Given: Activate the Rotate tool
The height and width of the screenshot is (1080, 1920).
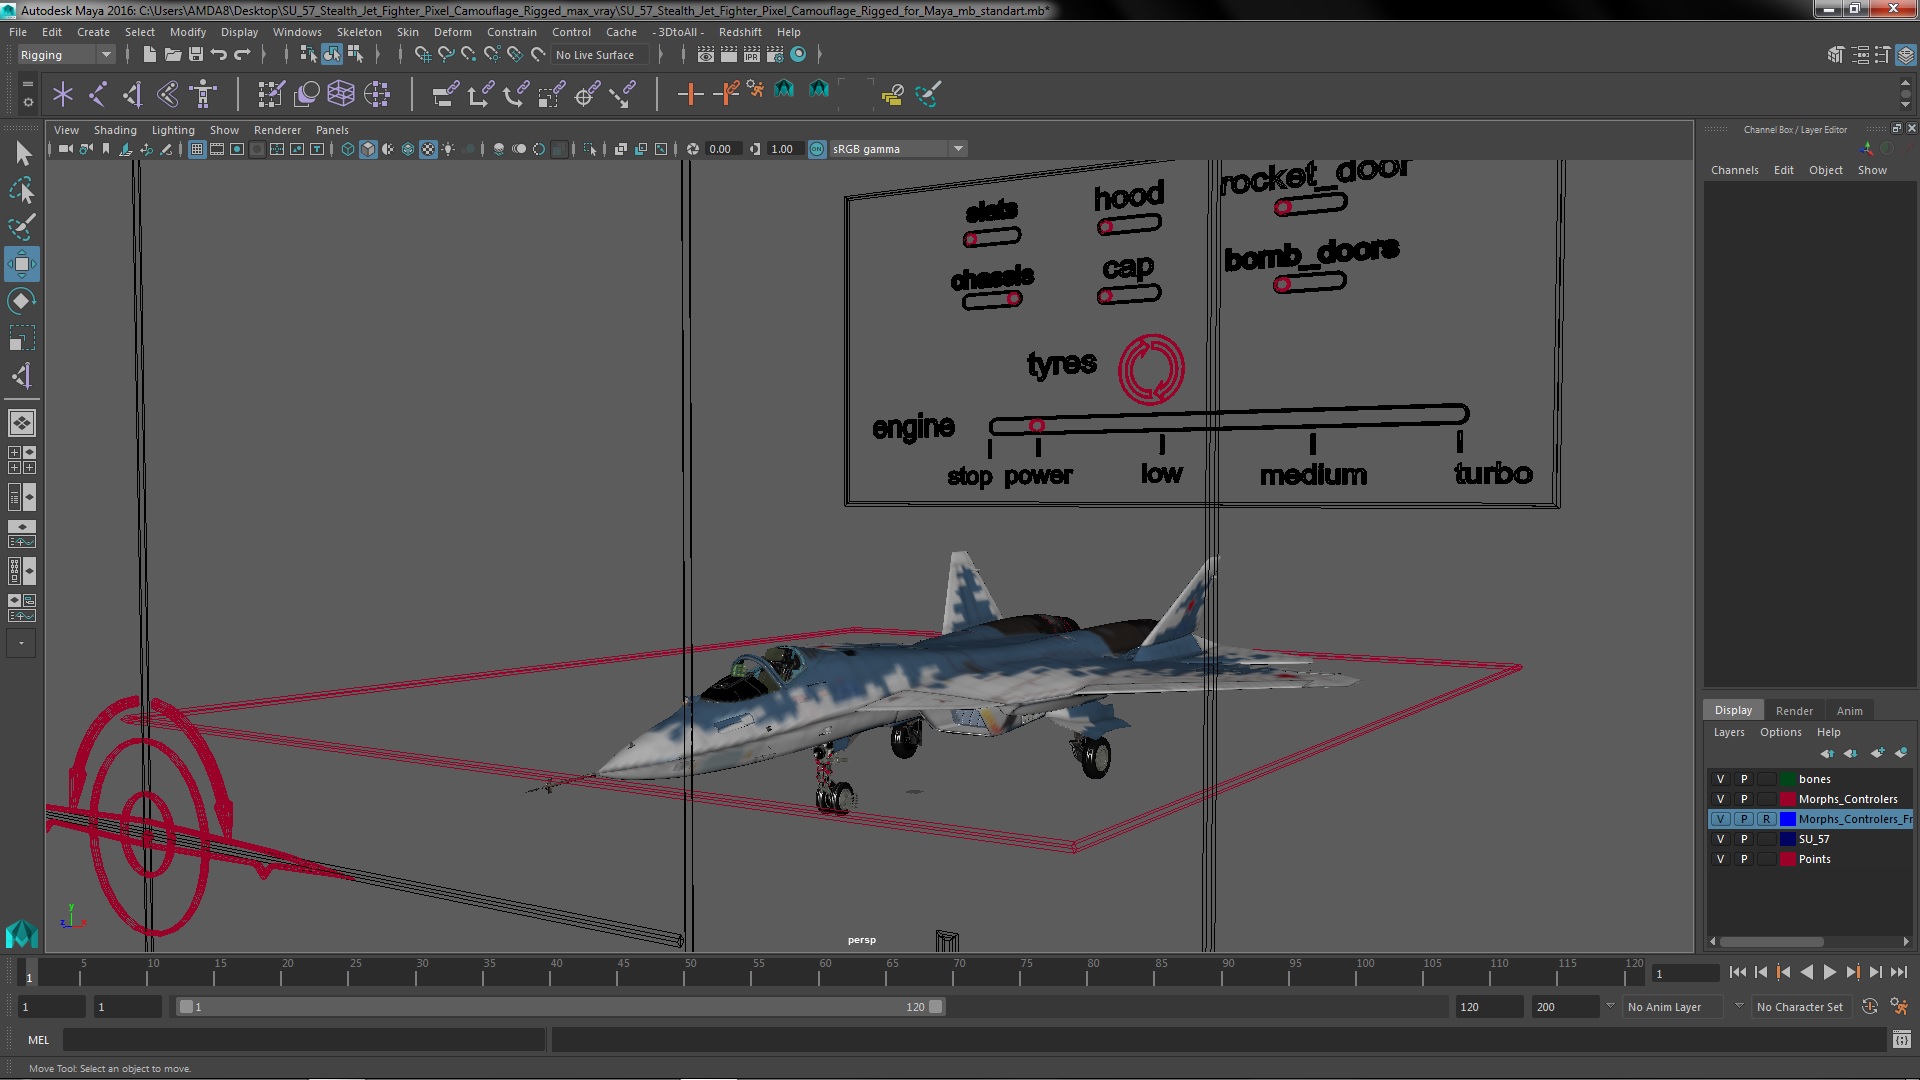Looking at the screenshot, I should point(22,301).
